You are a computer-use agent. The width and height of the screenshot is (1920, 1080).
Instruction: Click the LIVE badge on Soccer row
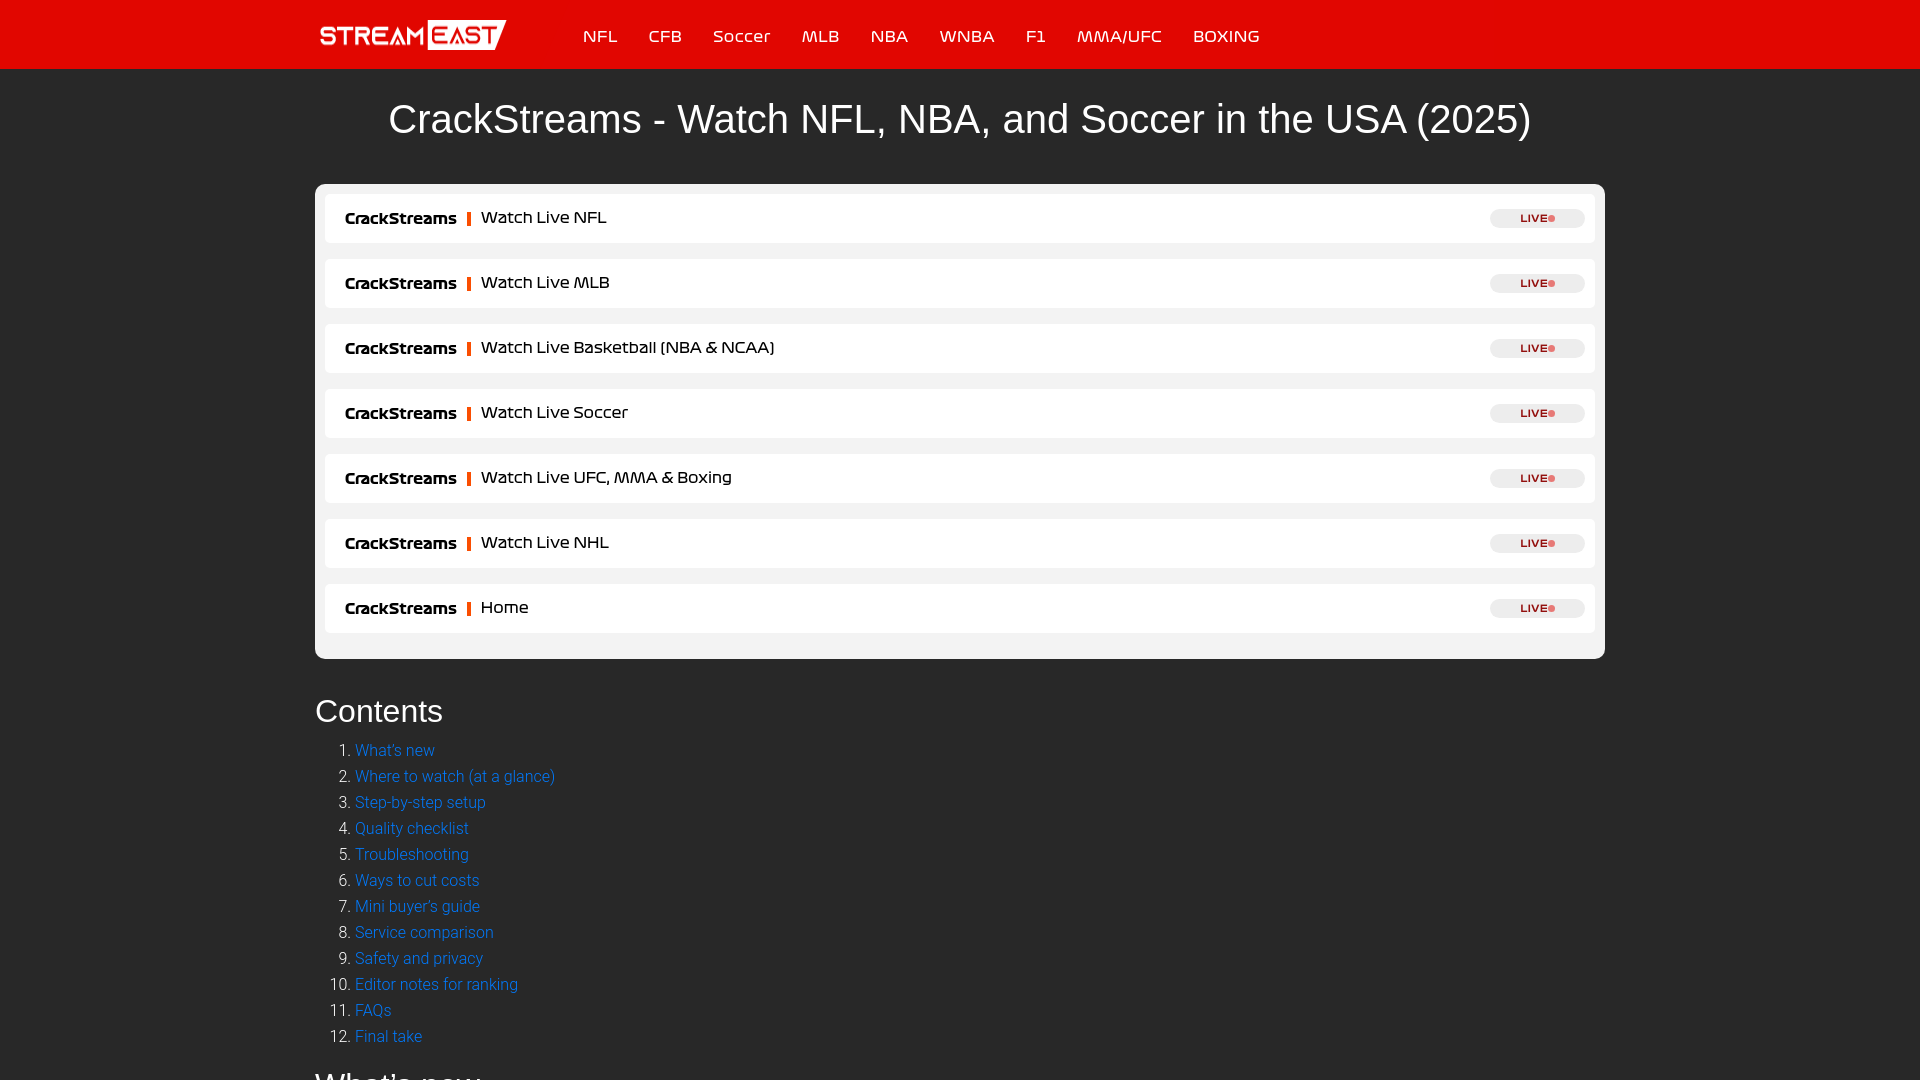1537,413
